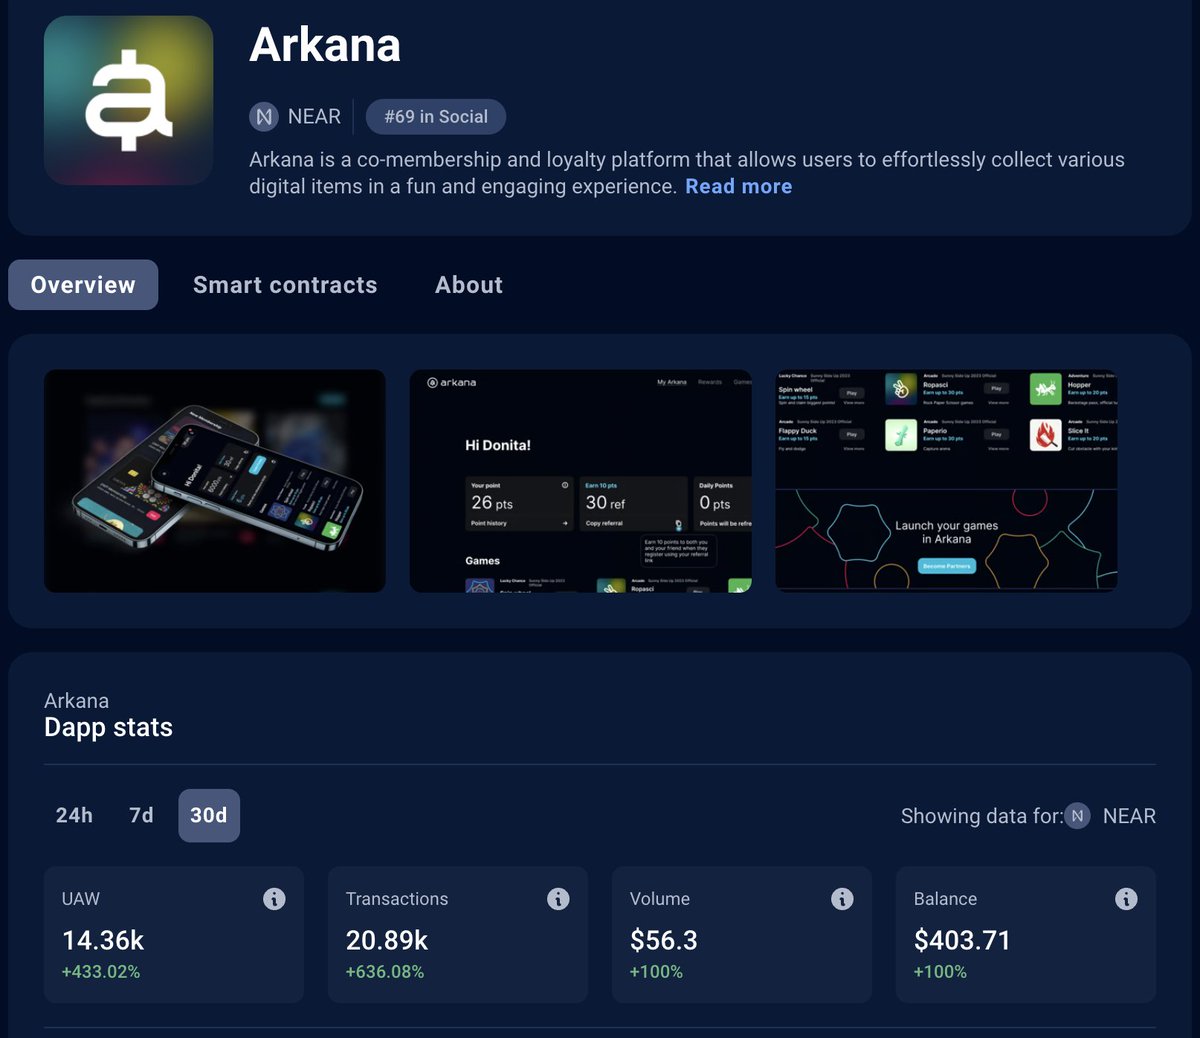
Task: Open the Balance info tooltip icon
Action: pos(1127,899)
